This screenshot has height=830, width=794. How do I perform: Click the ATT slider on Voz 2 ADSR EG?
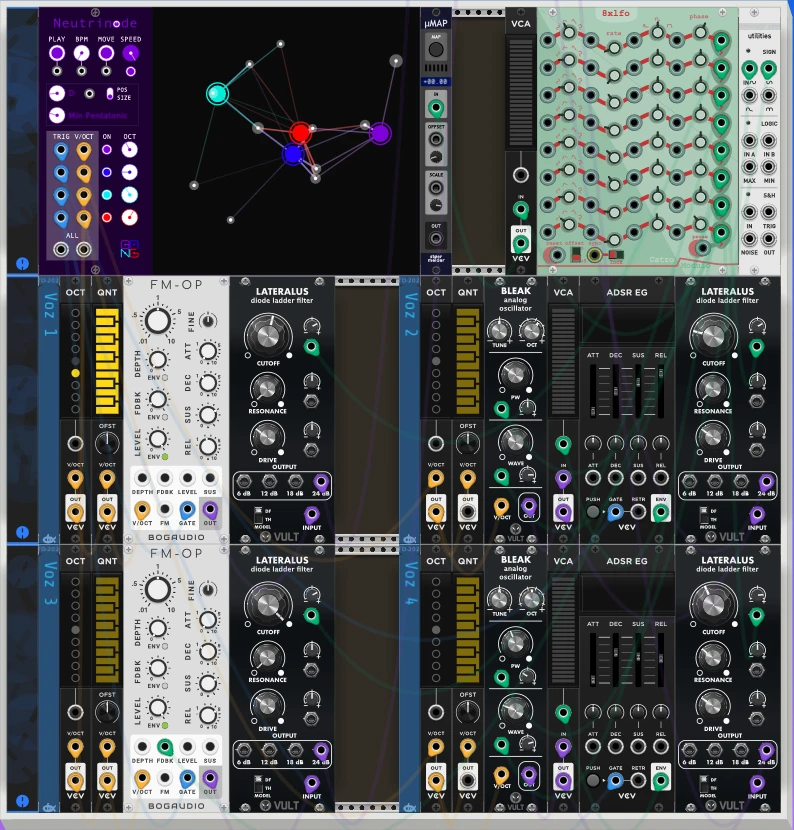[593, 391]
